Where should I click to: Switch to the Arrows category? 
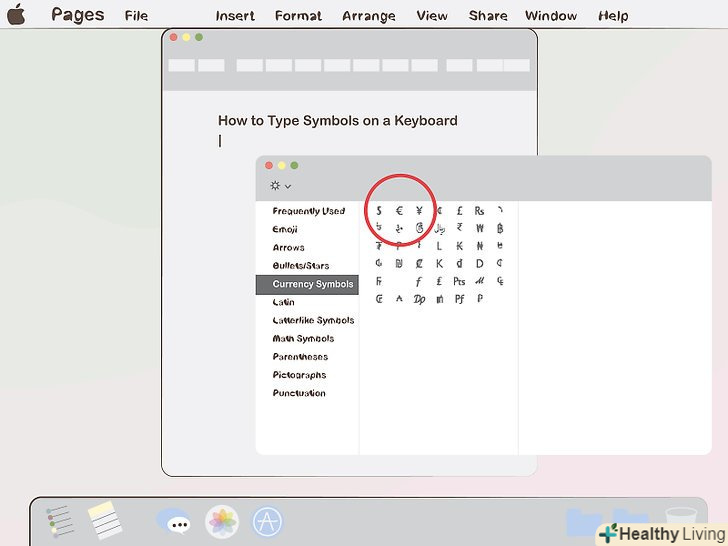click(288, 247)
